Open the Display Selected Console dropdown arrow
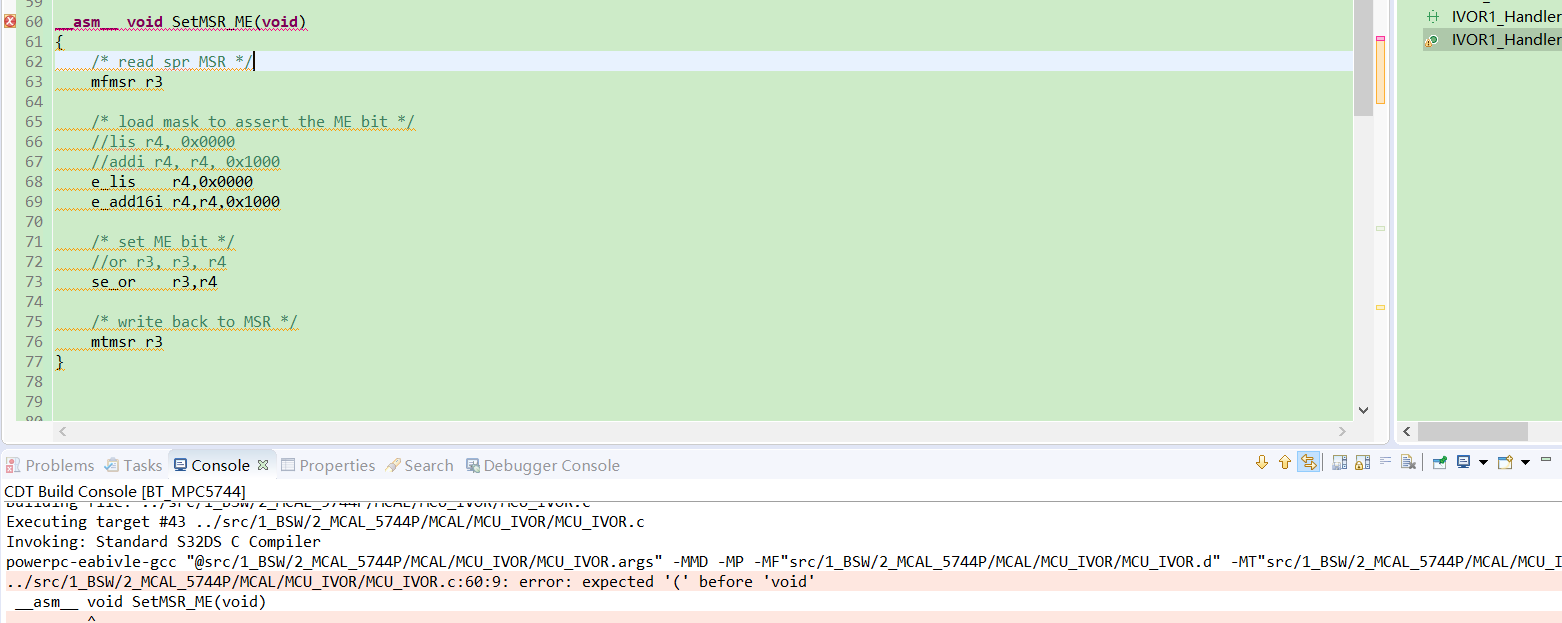 coord(1483,462)
